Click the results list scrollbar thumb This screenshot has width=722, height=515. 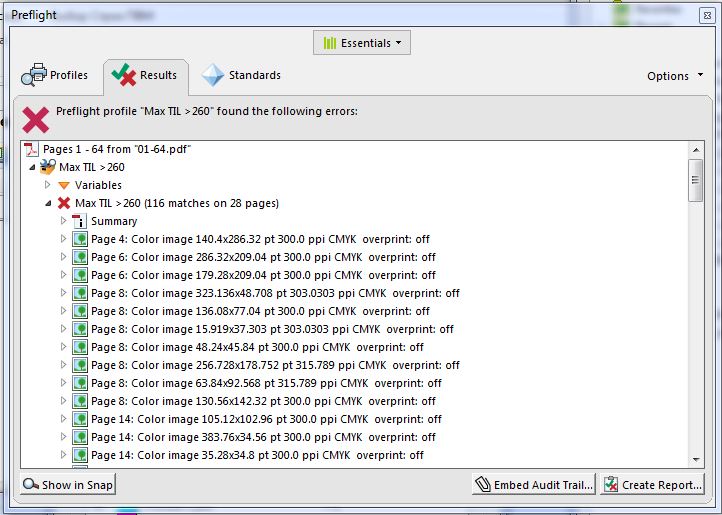[x=696, y=180]
